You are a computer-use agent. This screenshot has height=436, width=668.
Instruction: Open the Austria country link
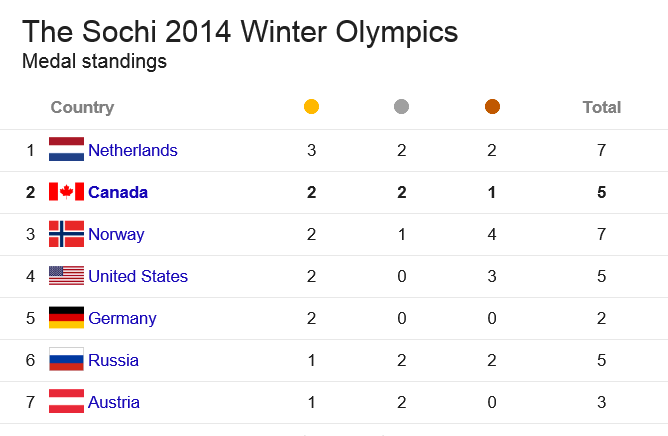(114, 402)
